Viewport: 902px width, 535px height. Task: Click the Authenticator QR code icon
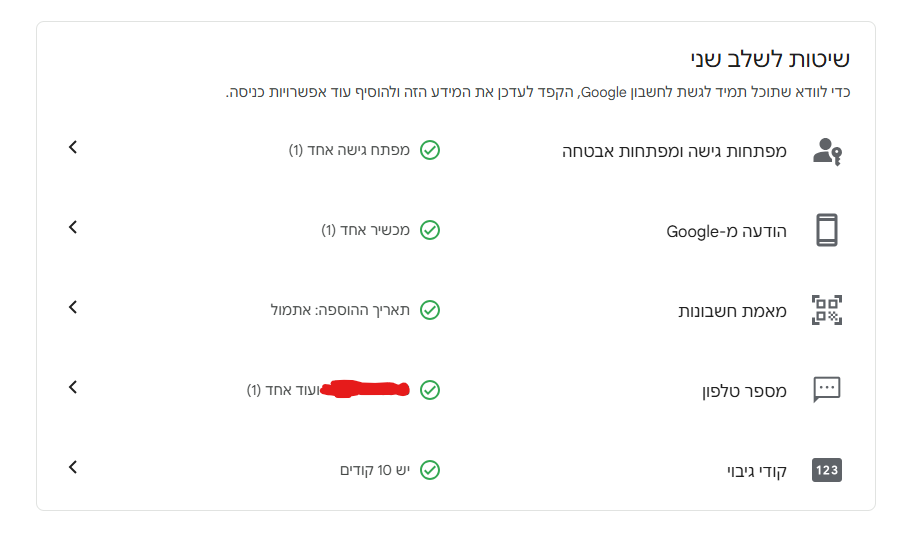[827, 310]
